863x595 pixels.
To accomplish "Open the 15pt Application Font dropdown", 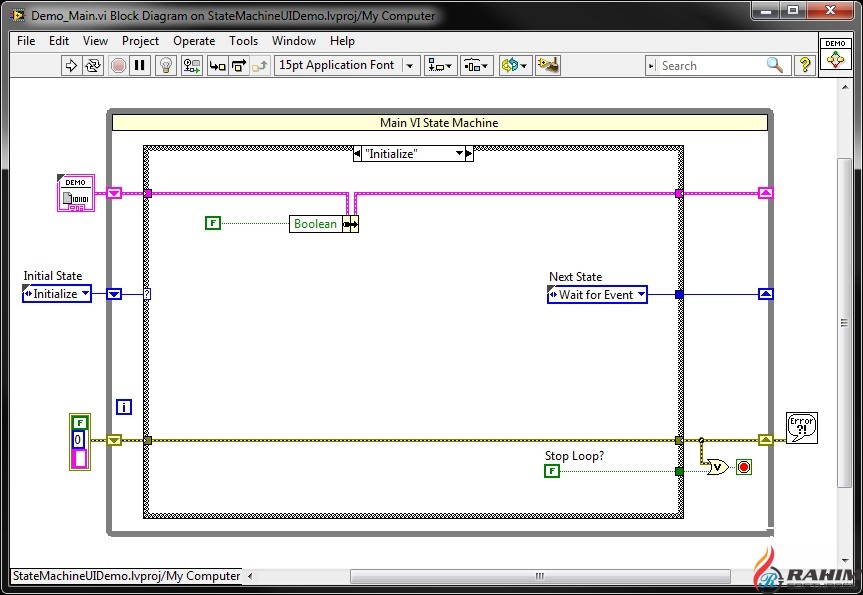I will 347,65.
